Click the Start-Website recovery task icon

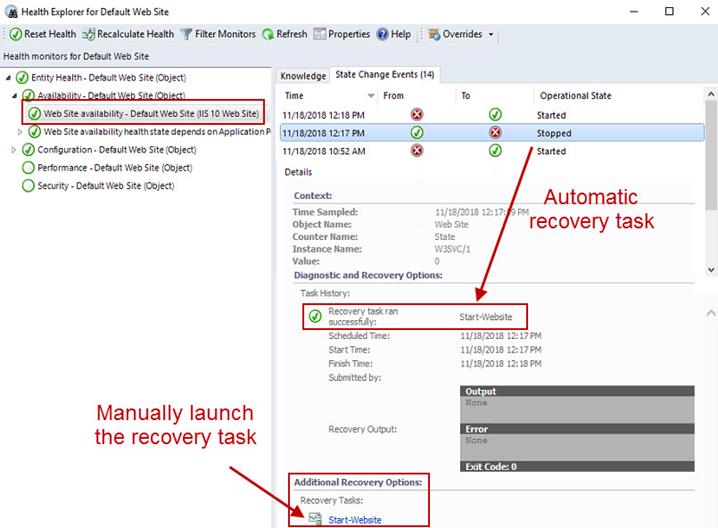point(315,518)
